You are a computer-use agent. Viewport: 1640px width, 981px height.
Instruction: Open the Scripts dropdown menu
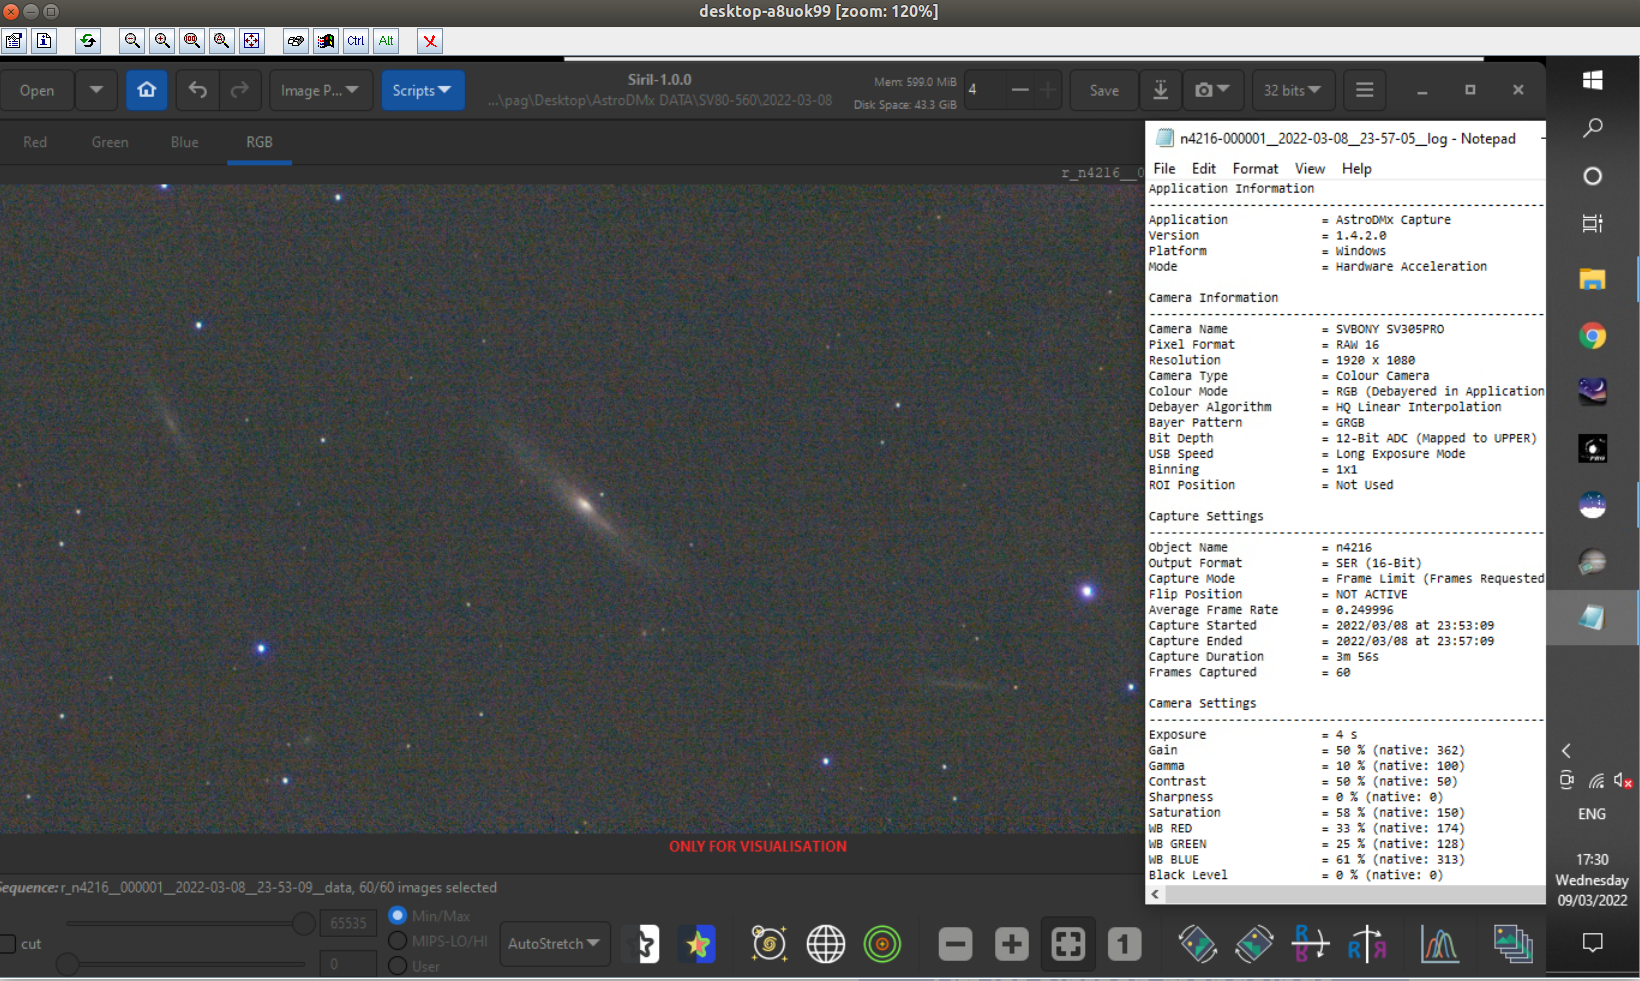[422, 90]
